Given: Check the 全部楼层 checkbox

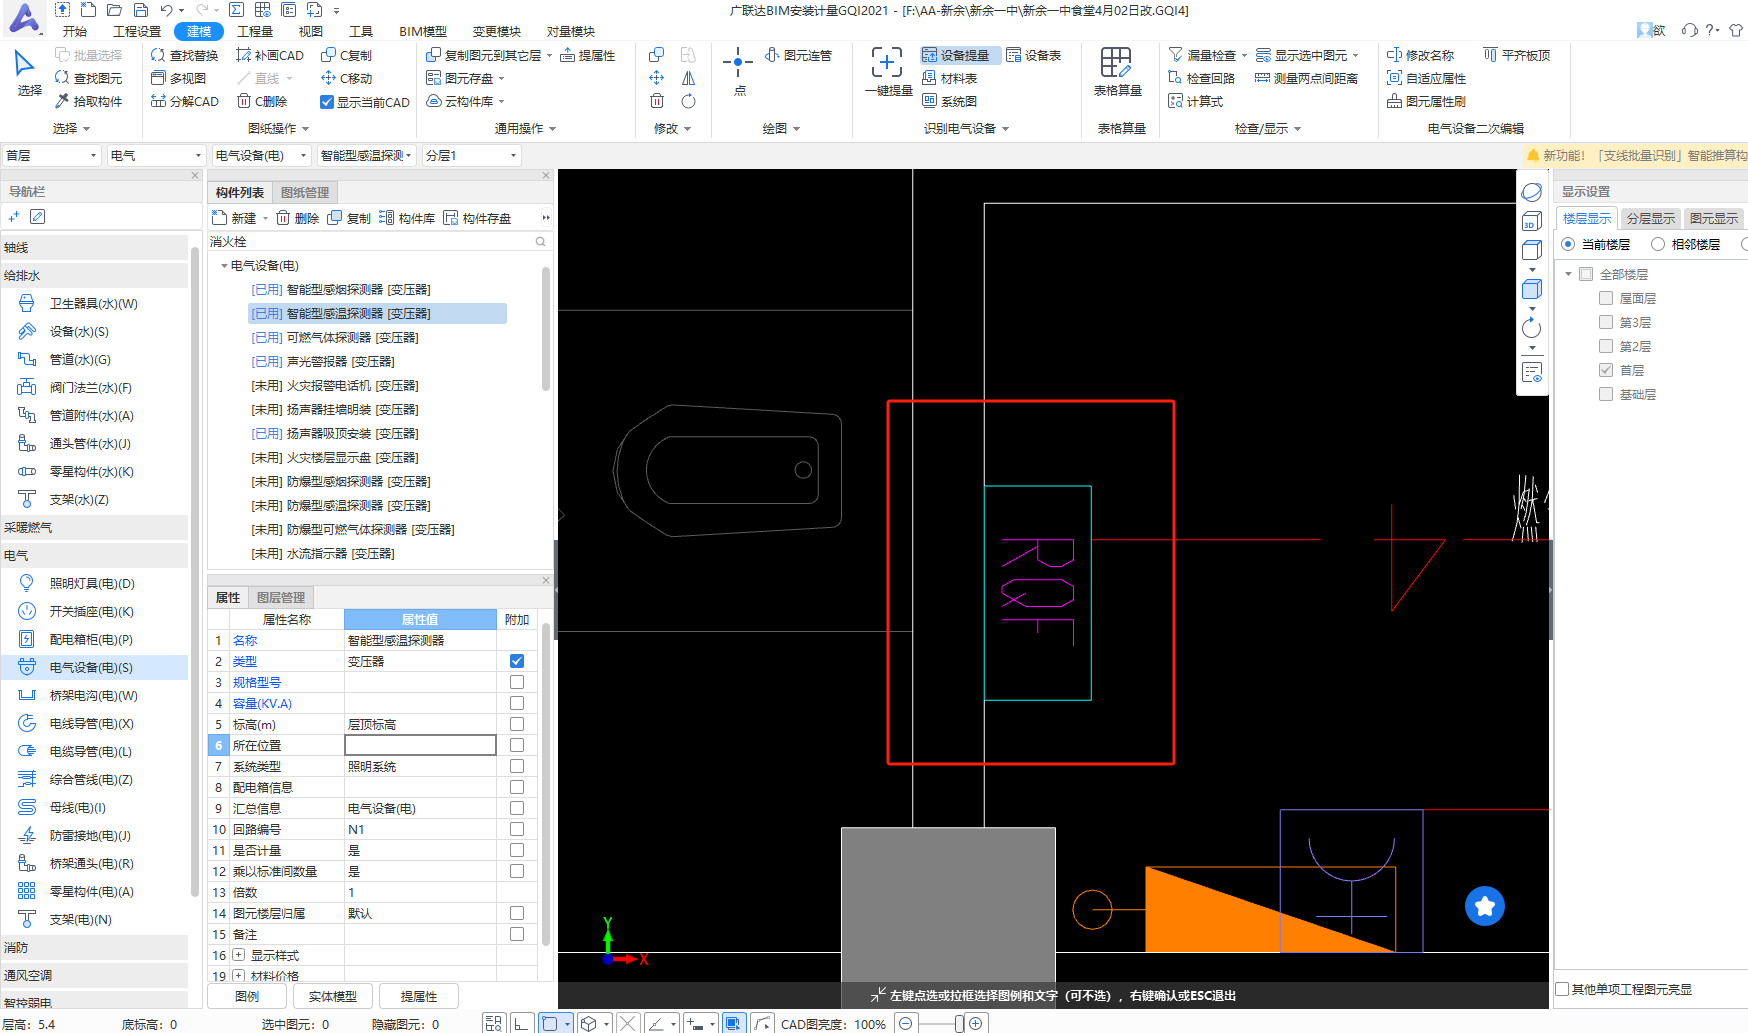Looking at the screenshot, I should 1586,274.
